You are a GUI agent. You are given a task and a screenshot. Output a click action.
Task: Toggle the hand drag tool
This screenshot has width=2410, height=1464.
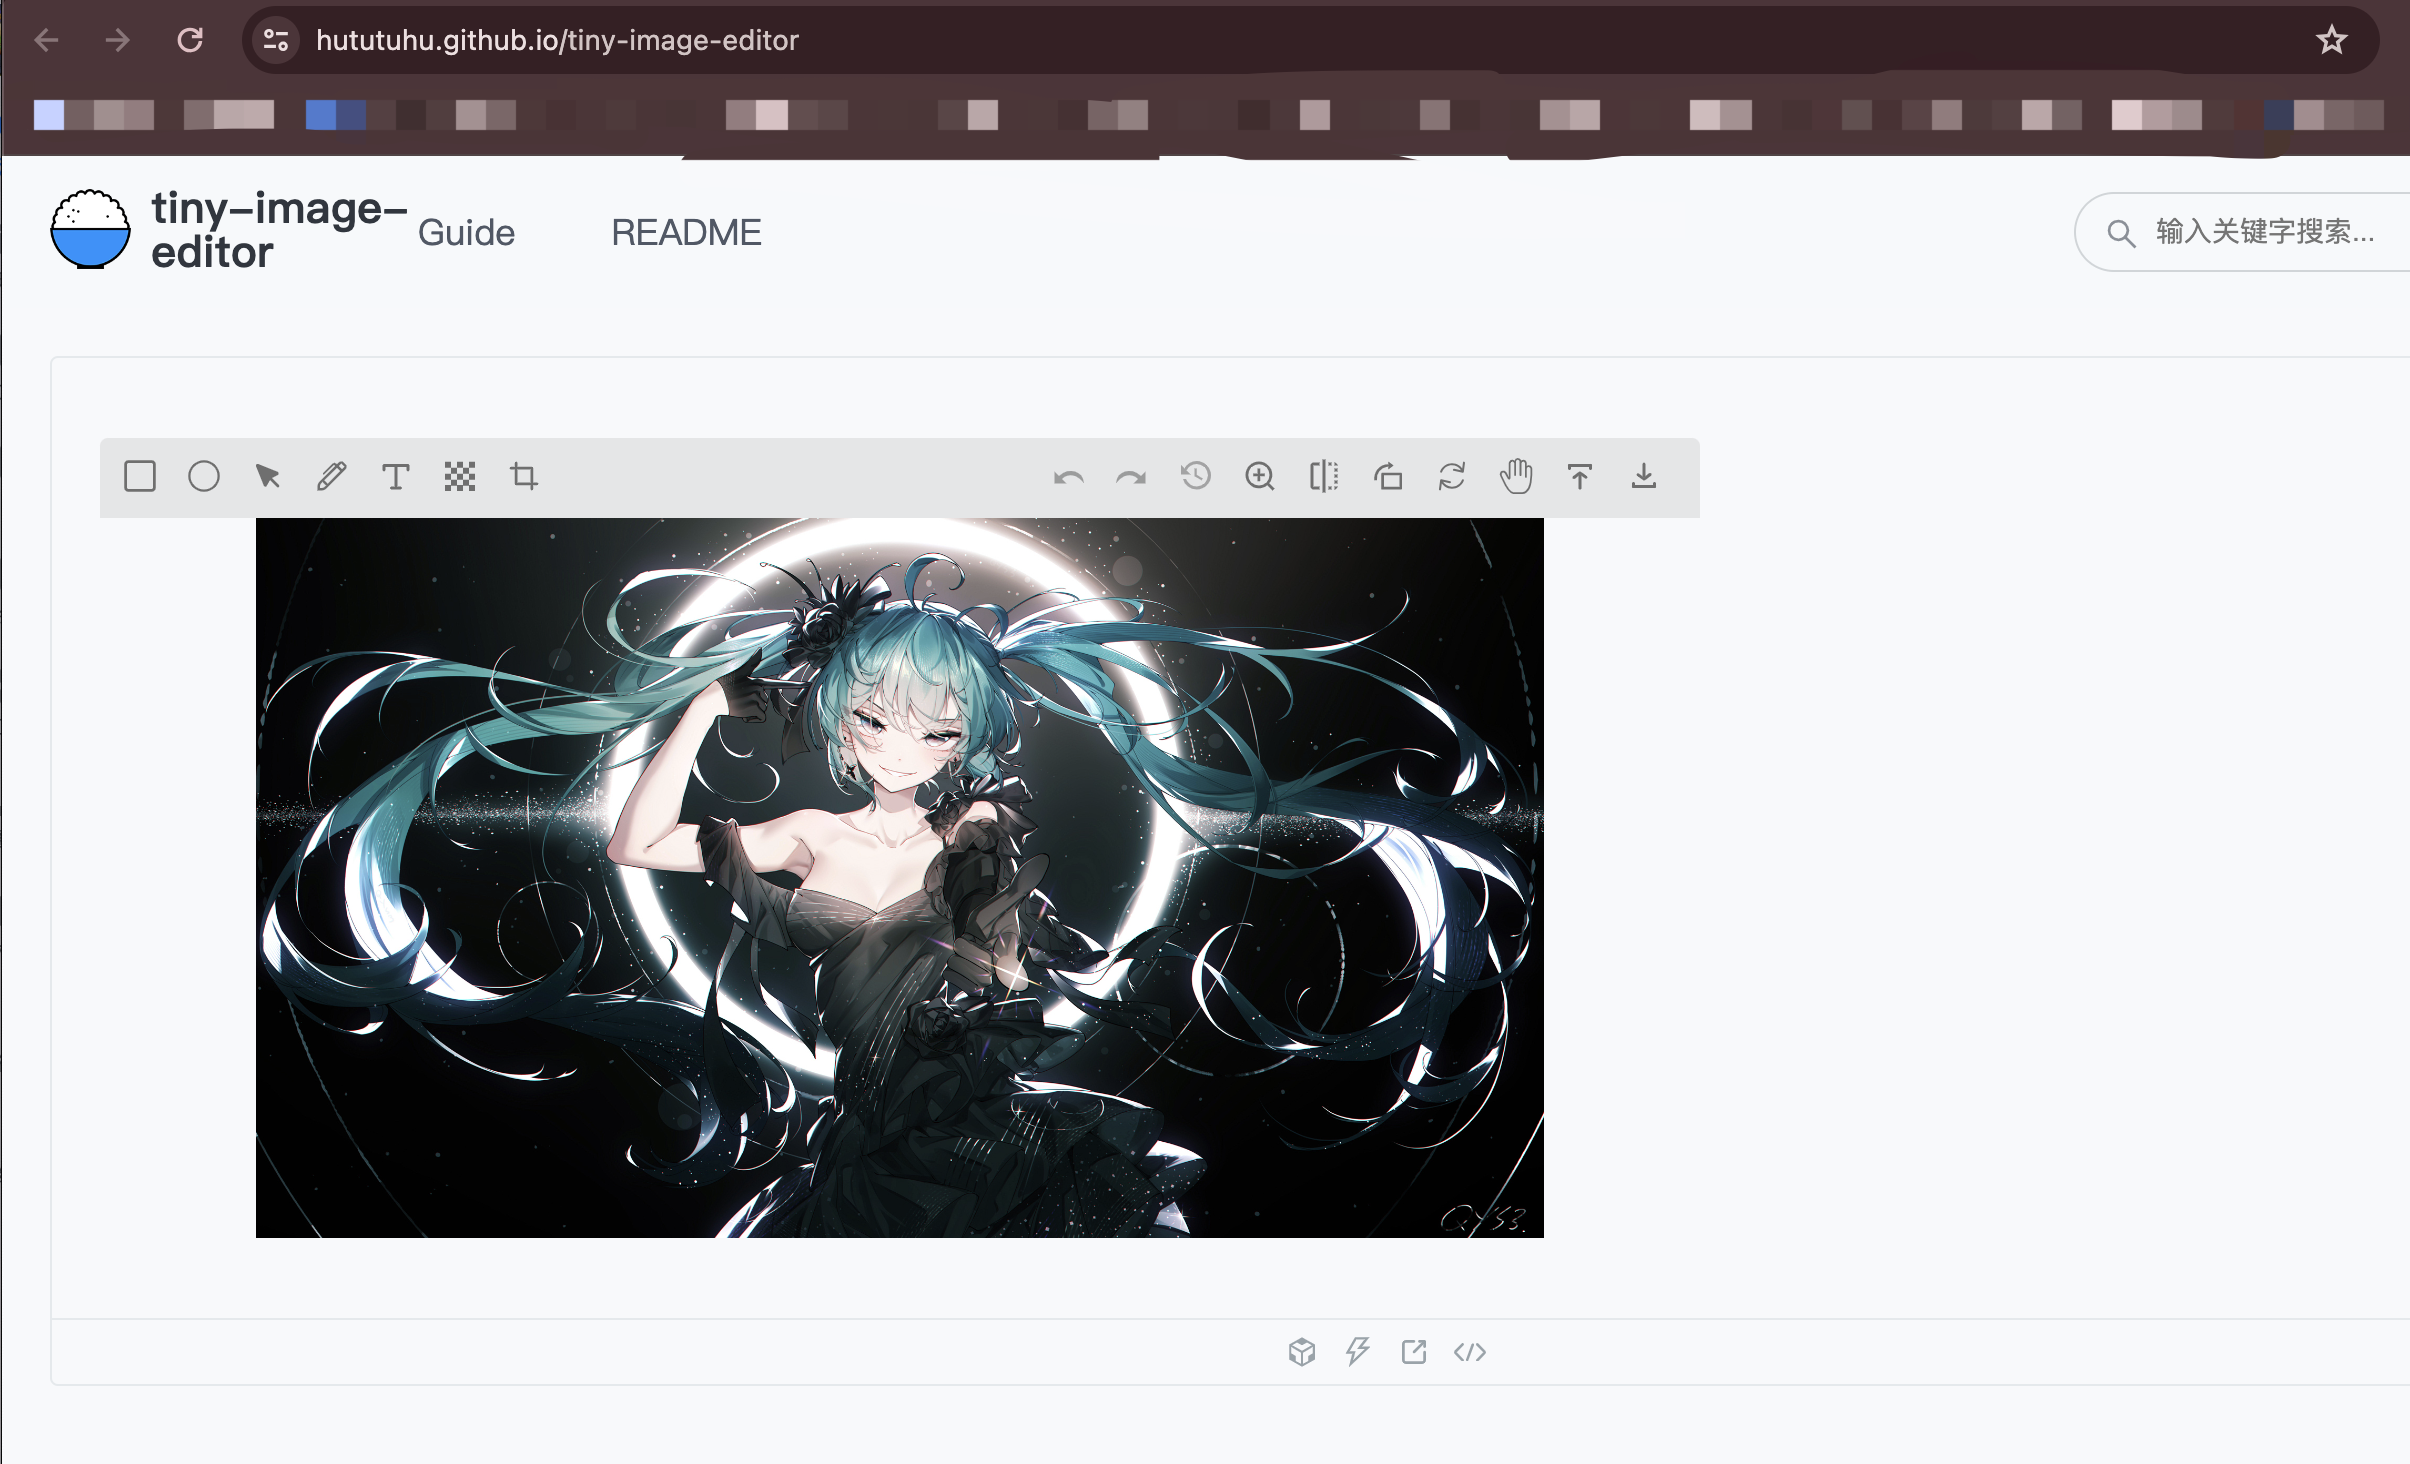point(1516,476)
